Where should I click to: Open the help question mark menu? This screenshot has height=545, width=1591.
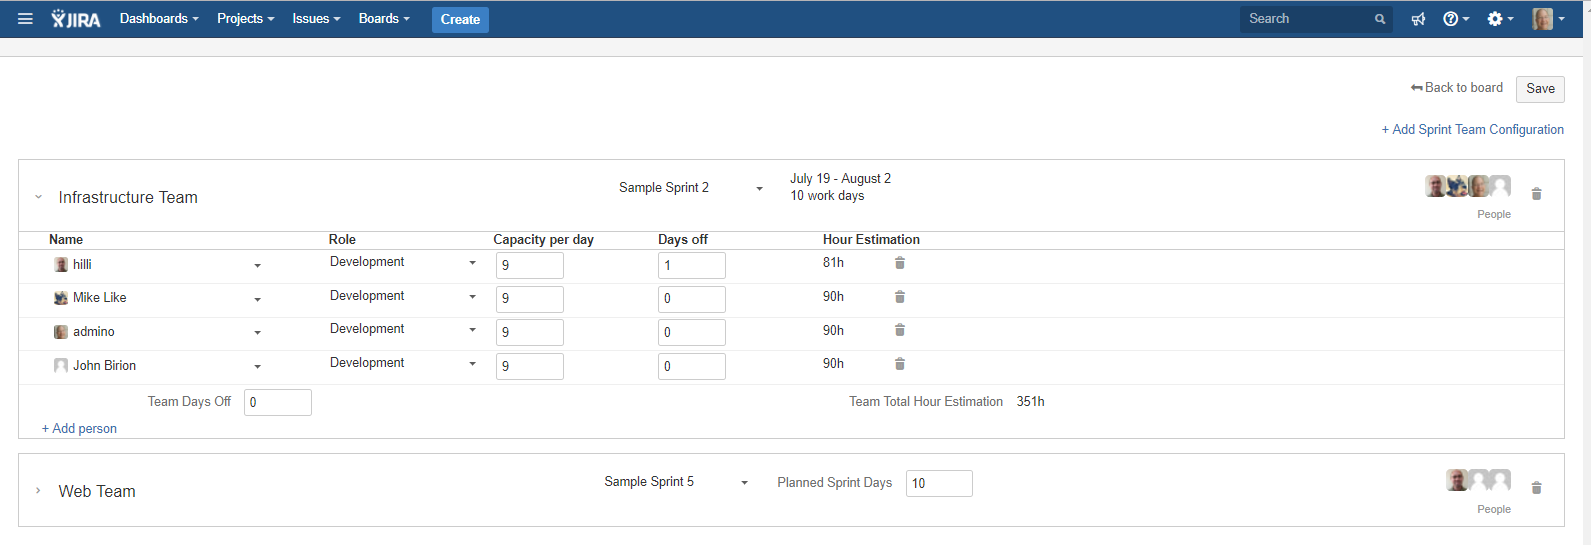pyautogui.click(x=1454, y=19)
